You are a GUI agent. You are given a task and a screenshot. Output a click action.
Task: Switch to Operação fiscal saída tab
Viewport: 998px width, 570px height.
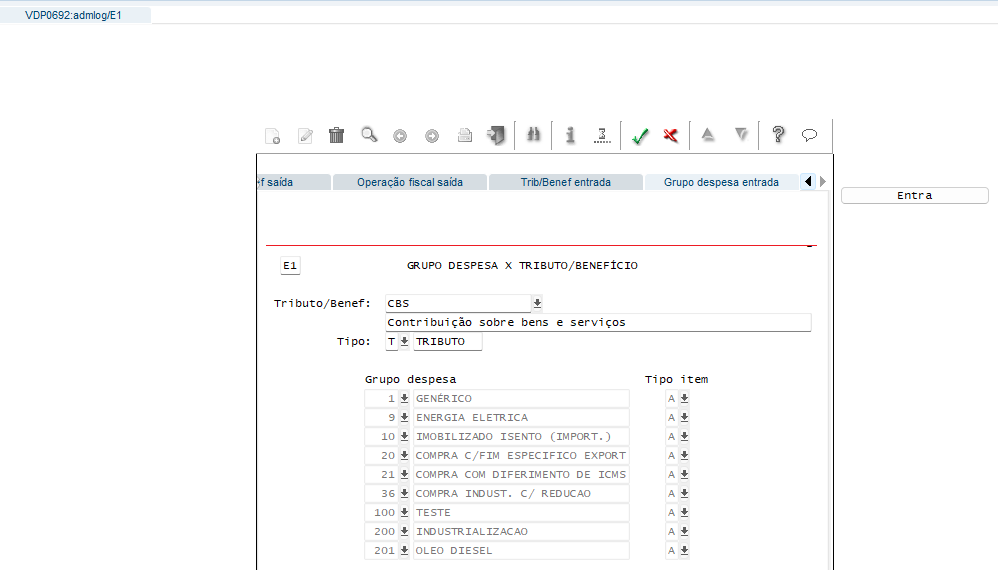pyautogui.click(x=410, y=182)
